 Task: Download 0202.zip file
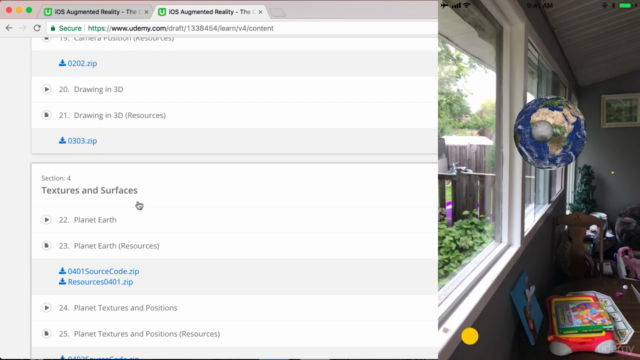(82, 63)
